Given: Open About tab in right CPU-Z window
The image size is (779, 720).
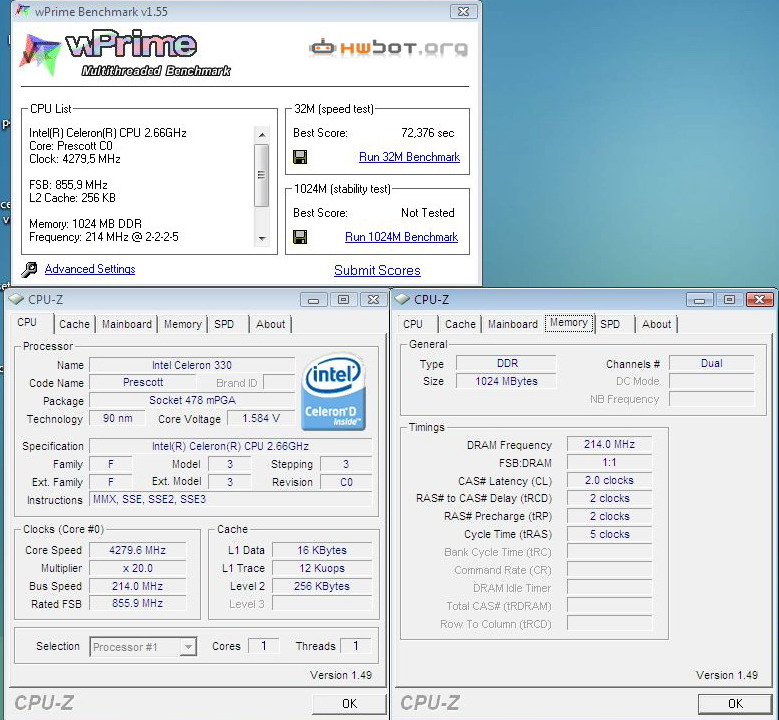Looking at the screenshot, I should click(x=656, y=324).
